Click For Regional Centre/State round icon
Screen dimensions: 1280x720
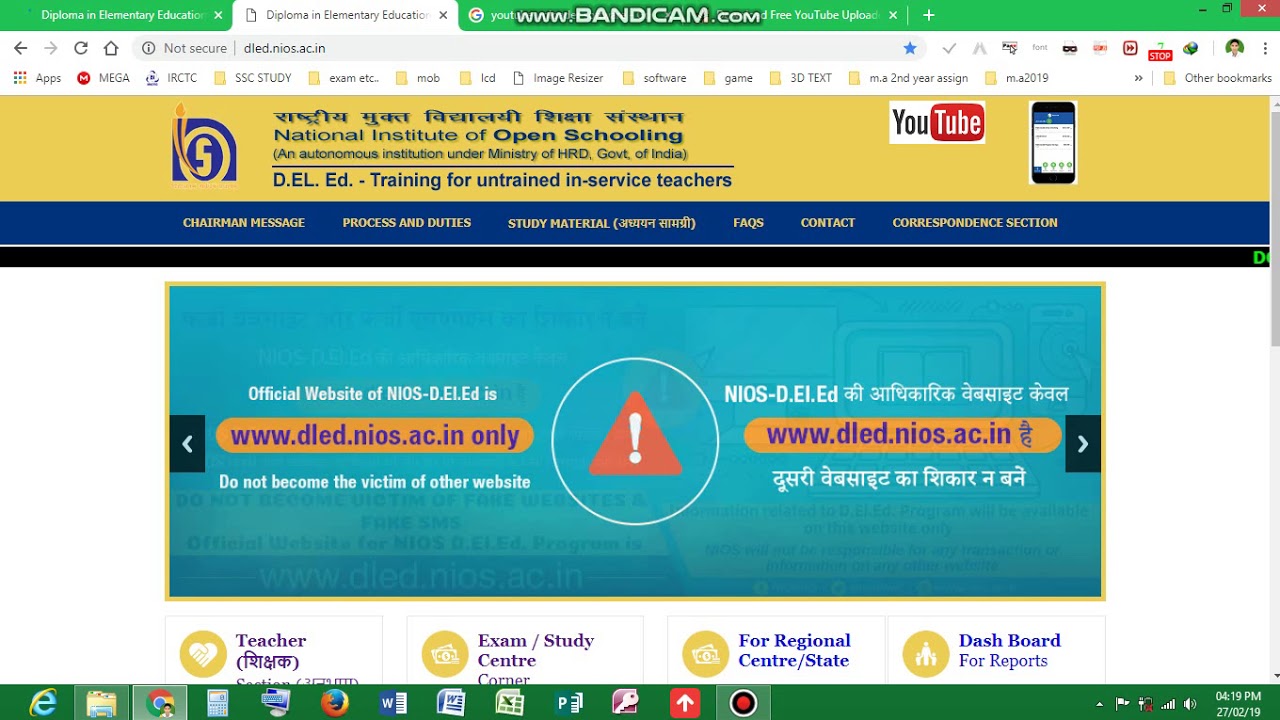click(706, 655)
